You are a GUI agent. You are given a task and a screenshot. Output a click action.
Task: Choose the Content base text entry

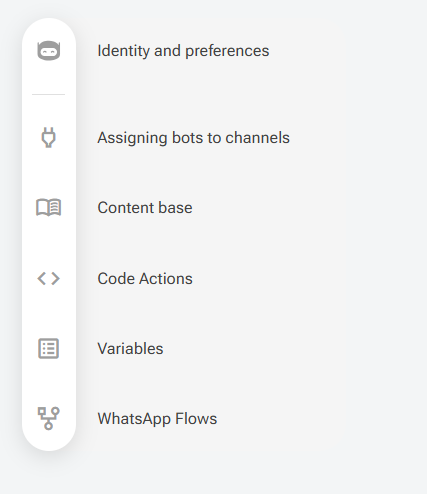[145, 208]
